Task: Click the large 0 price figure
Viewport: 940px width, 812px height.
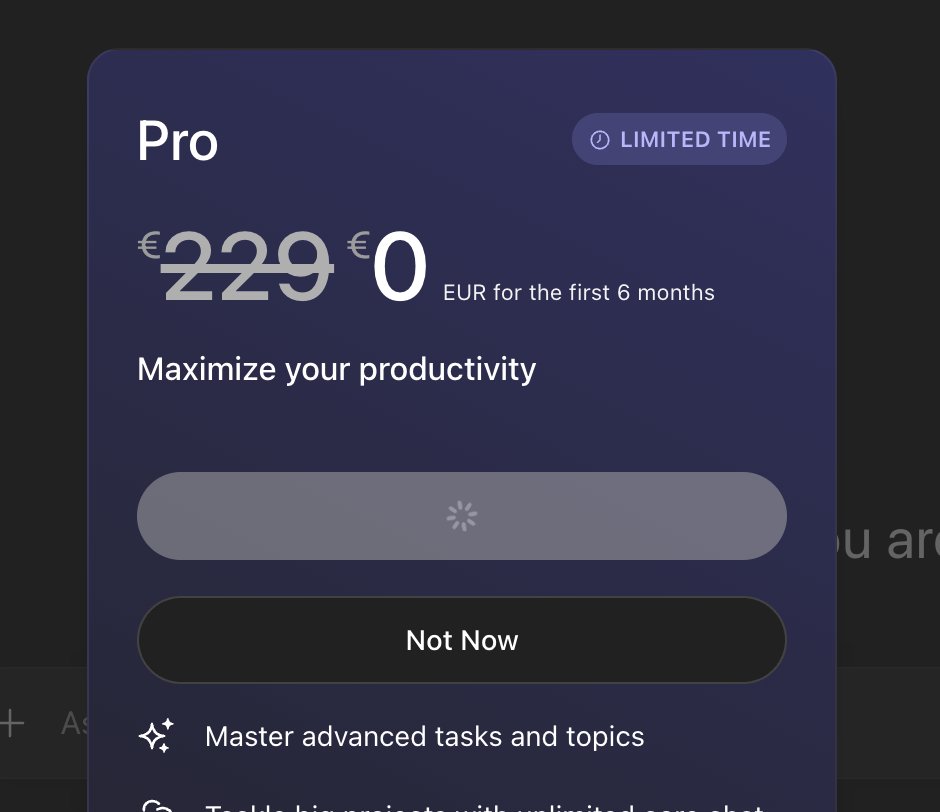Action: point(400,268)
